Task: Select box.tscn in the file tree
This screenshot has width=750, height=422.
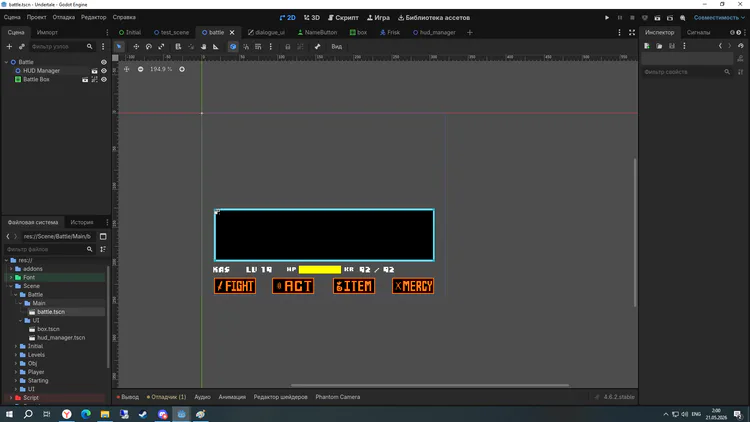Action: (x=48, y=329)
